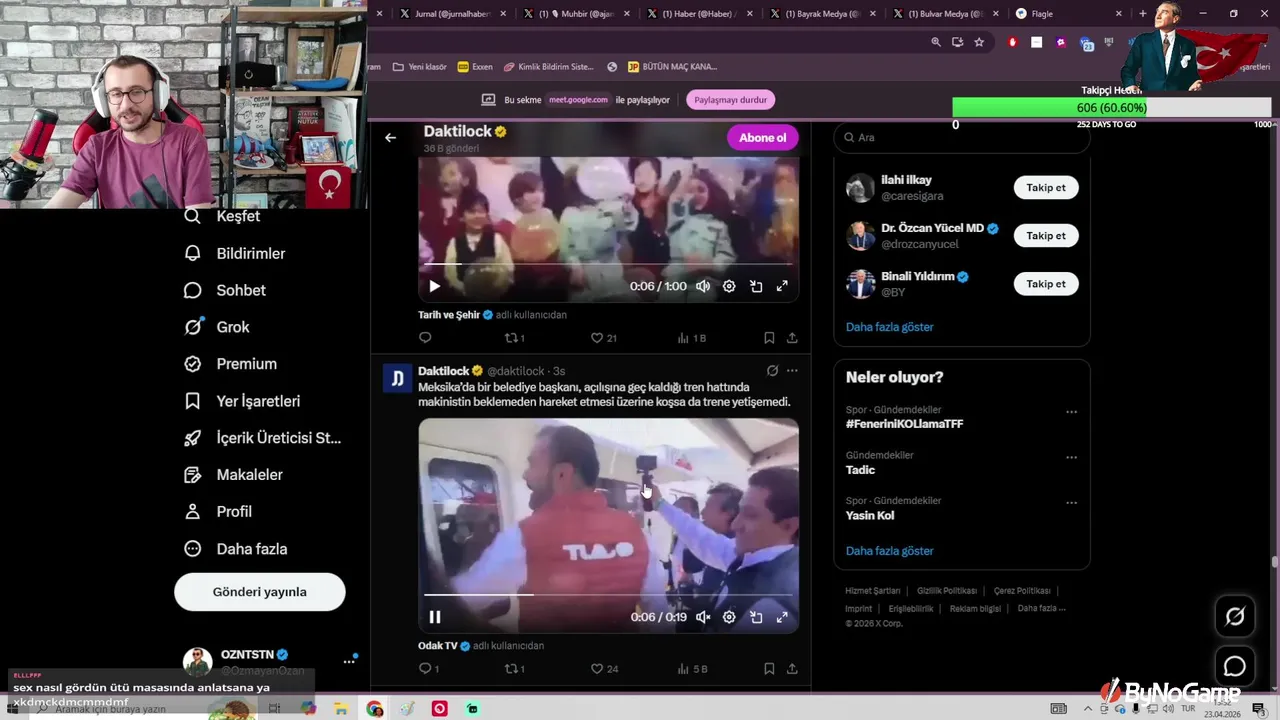Bookmark the Meksika belediye başkanı post
This screenshot has height=720, width=1280.
[769, 669]
